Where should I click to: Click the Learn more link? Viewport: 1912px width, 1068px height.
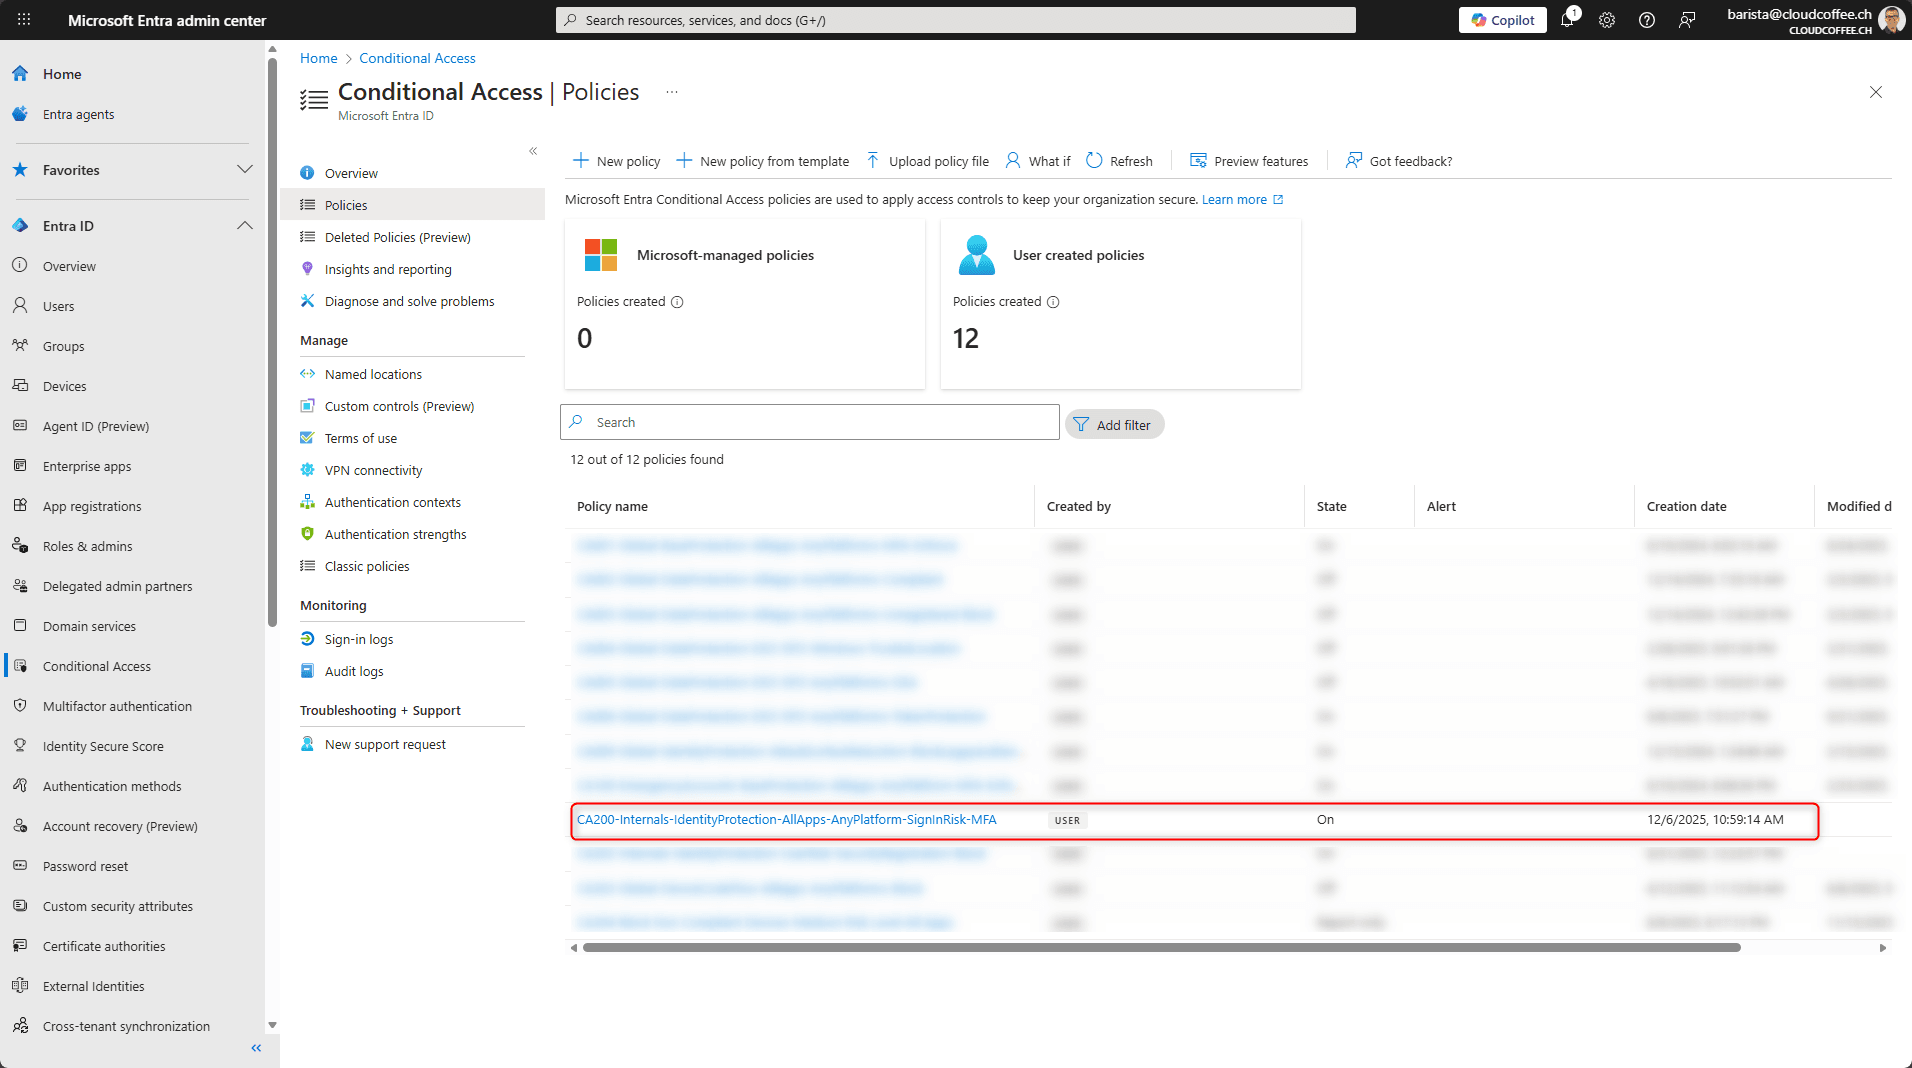coord(1234,200)
